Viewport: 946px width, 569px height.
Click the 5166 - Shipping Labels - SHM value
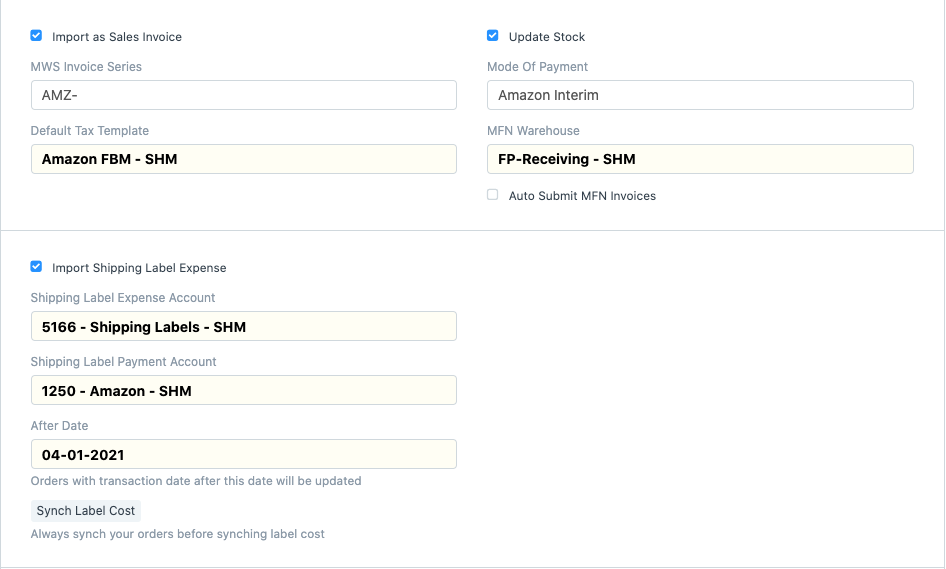pyautogui.click(x=144, y=327)
